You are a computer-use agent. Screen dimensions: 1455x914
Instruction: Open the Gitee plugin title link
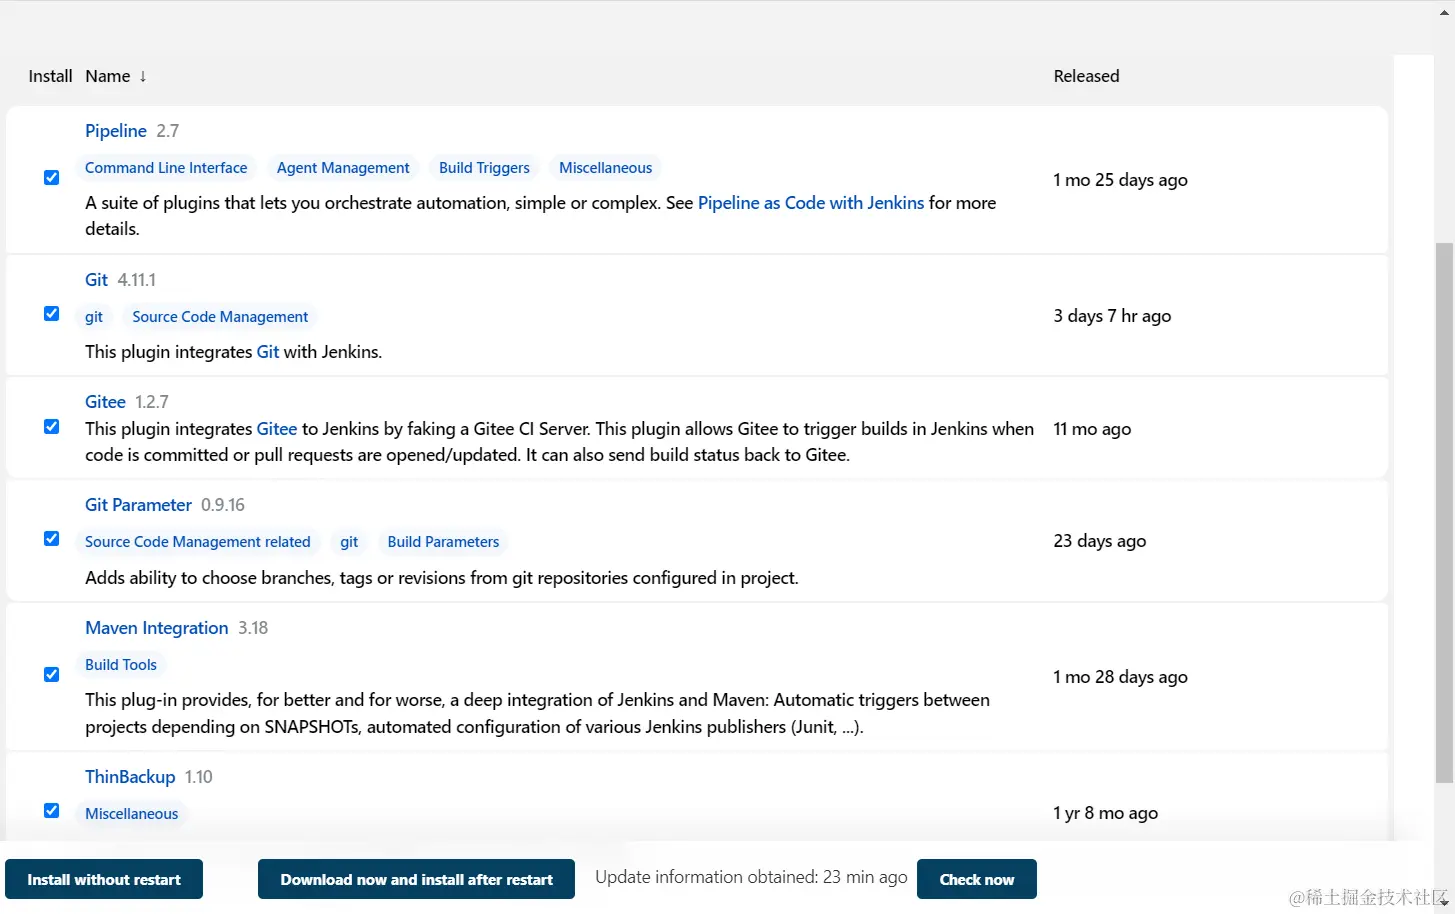105,402
